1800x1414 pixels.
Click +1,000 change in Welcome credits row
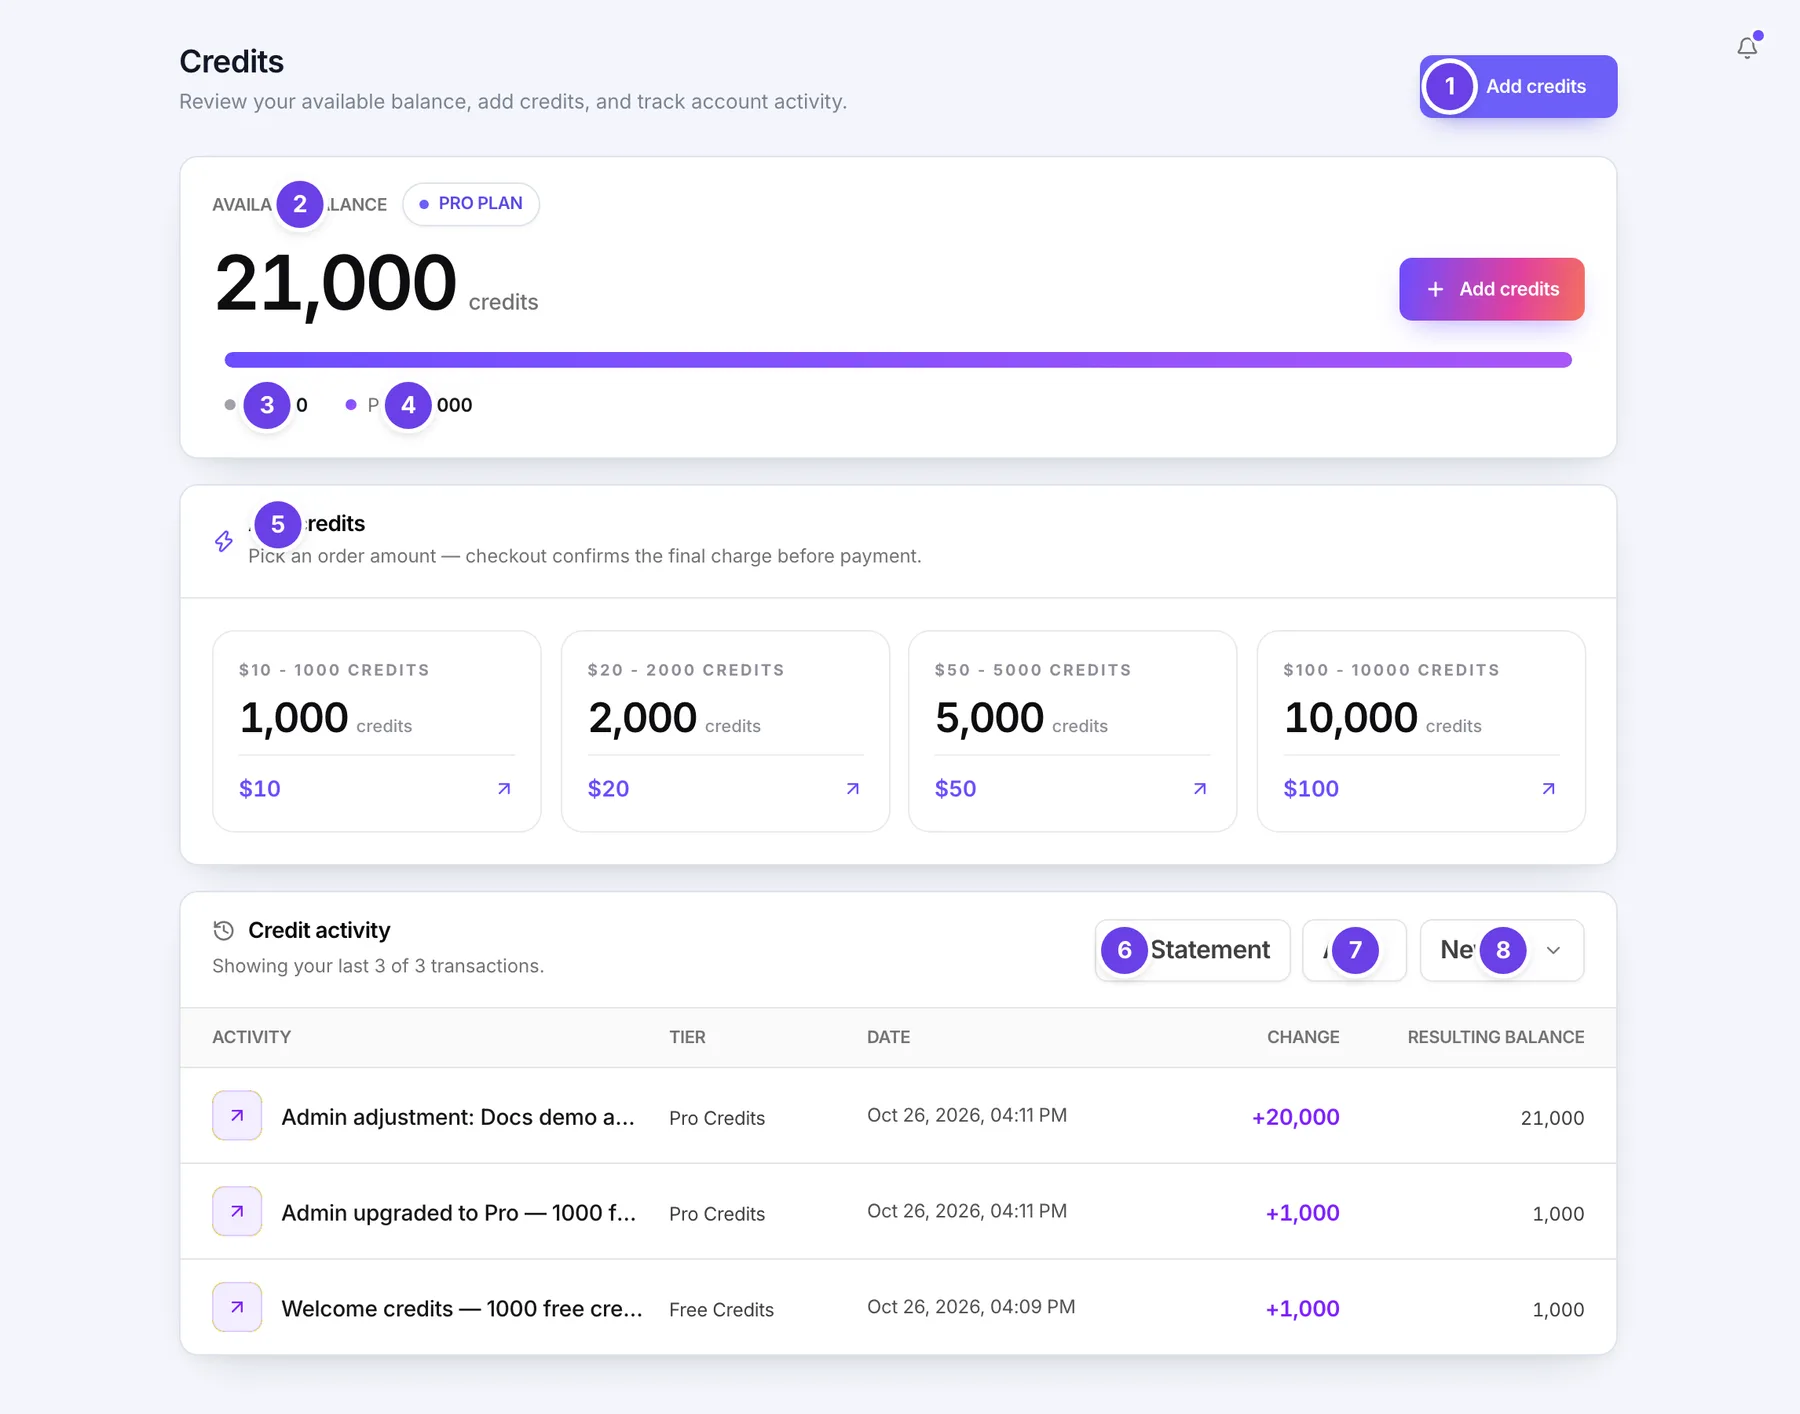(x=1302, y=1309)
